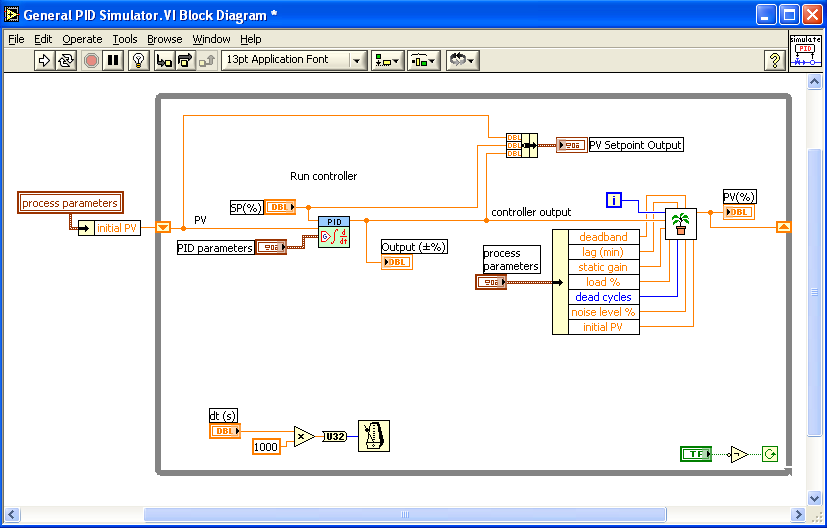Screen dimensions: 827x528
Task: Select process parameters cluster terminal inside loop
Action: [x=491, y=282]
